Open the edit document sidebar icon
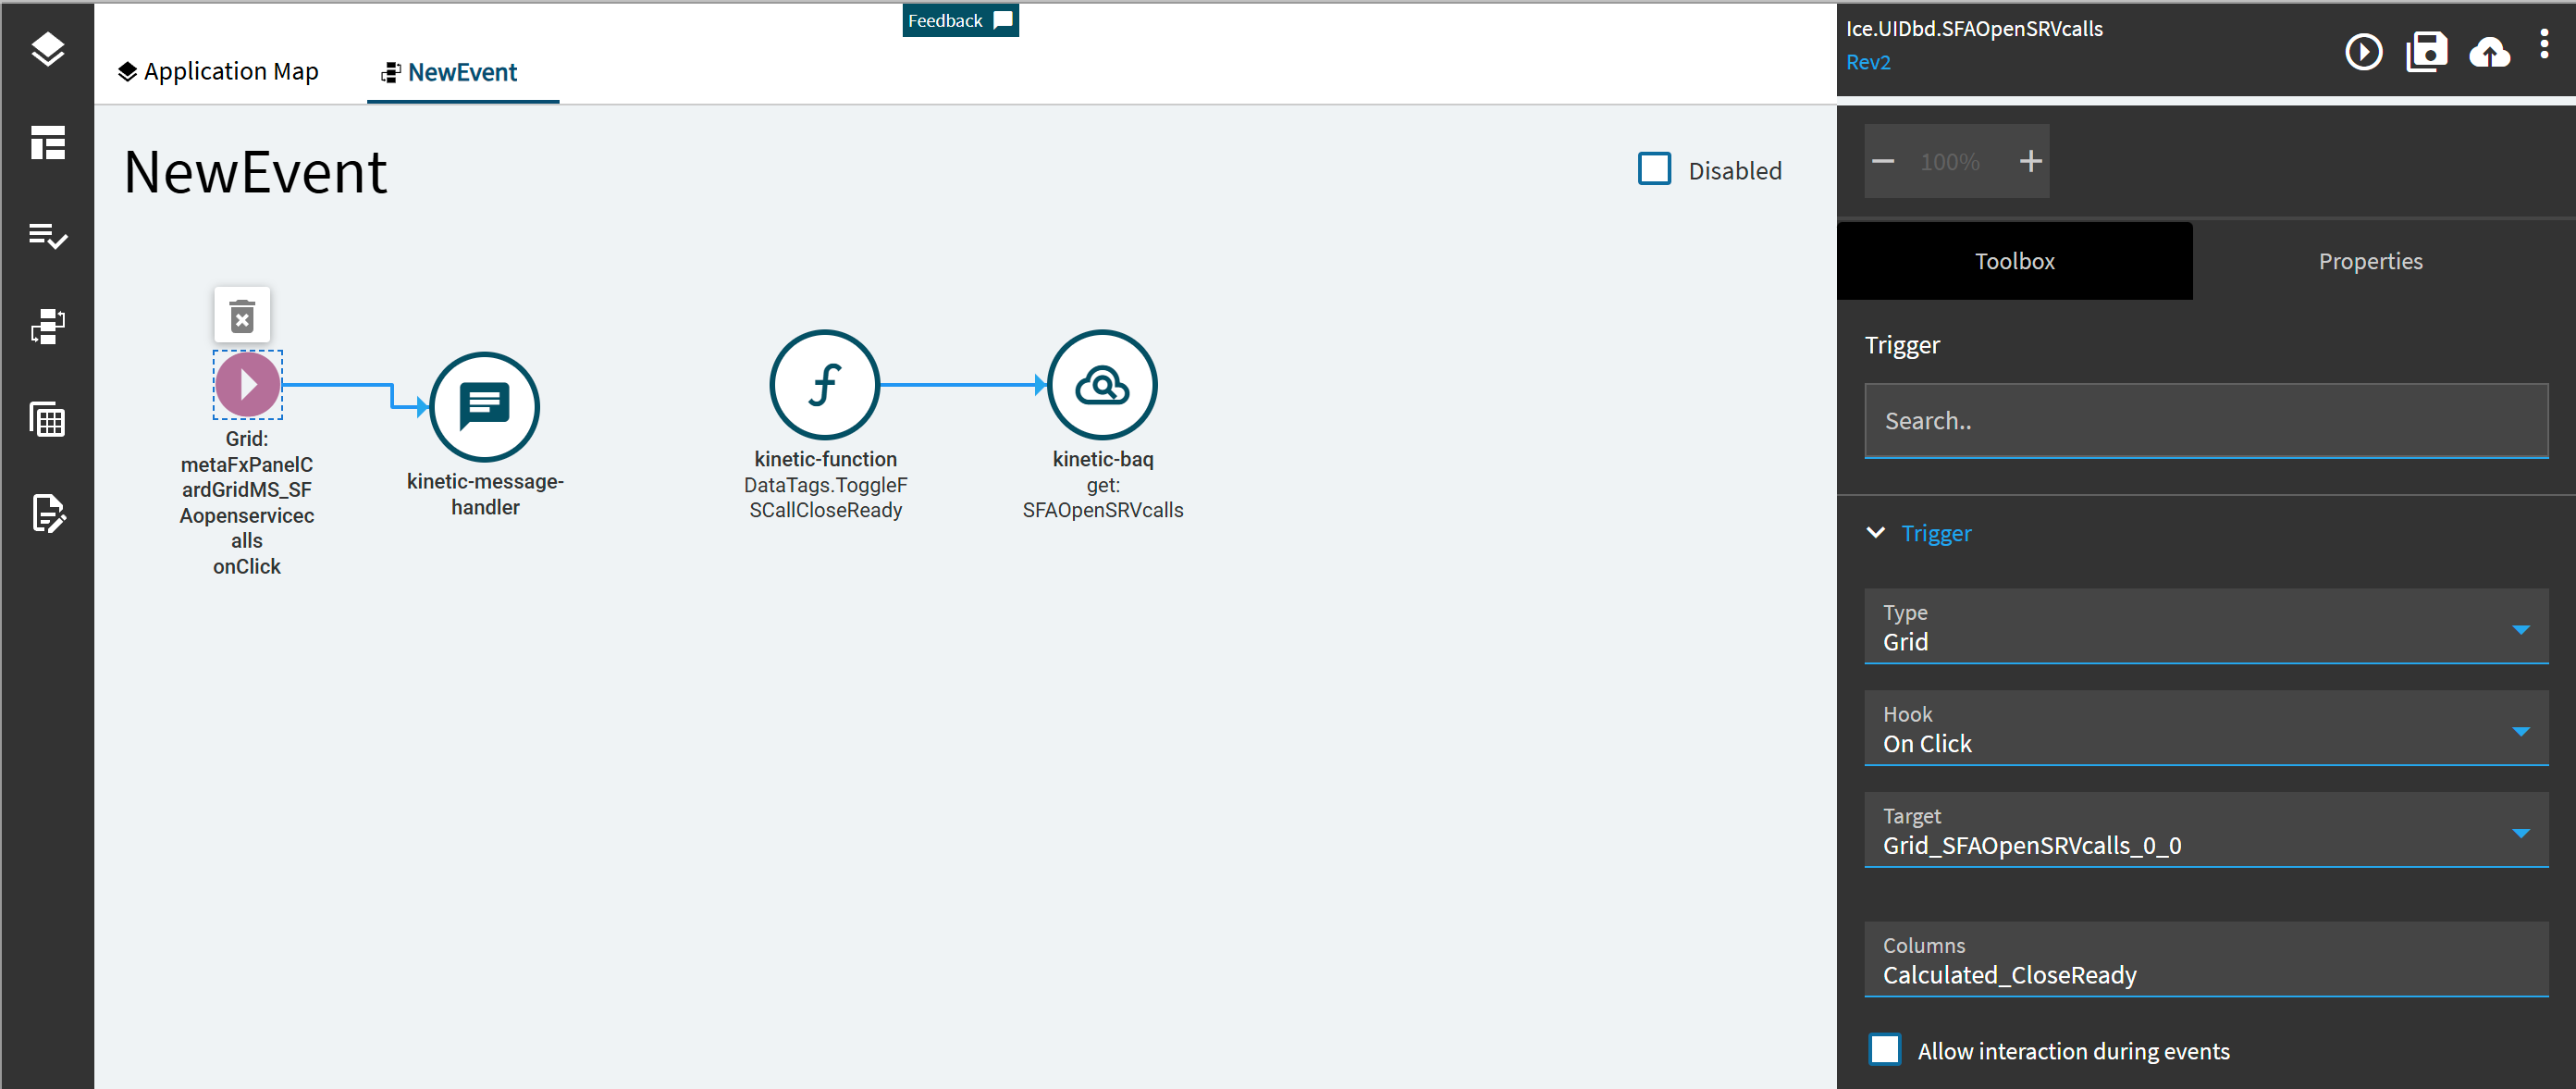 pos(47,513)
